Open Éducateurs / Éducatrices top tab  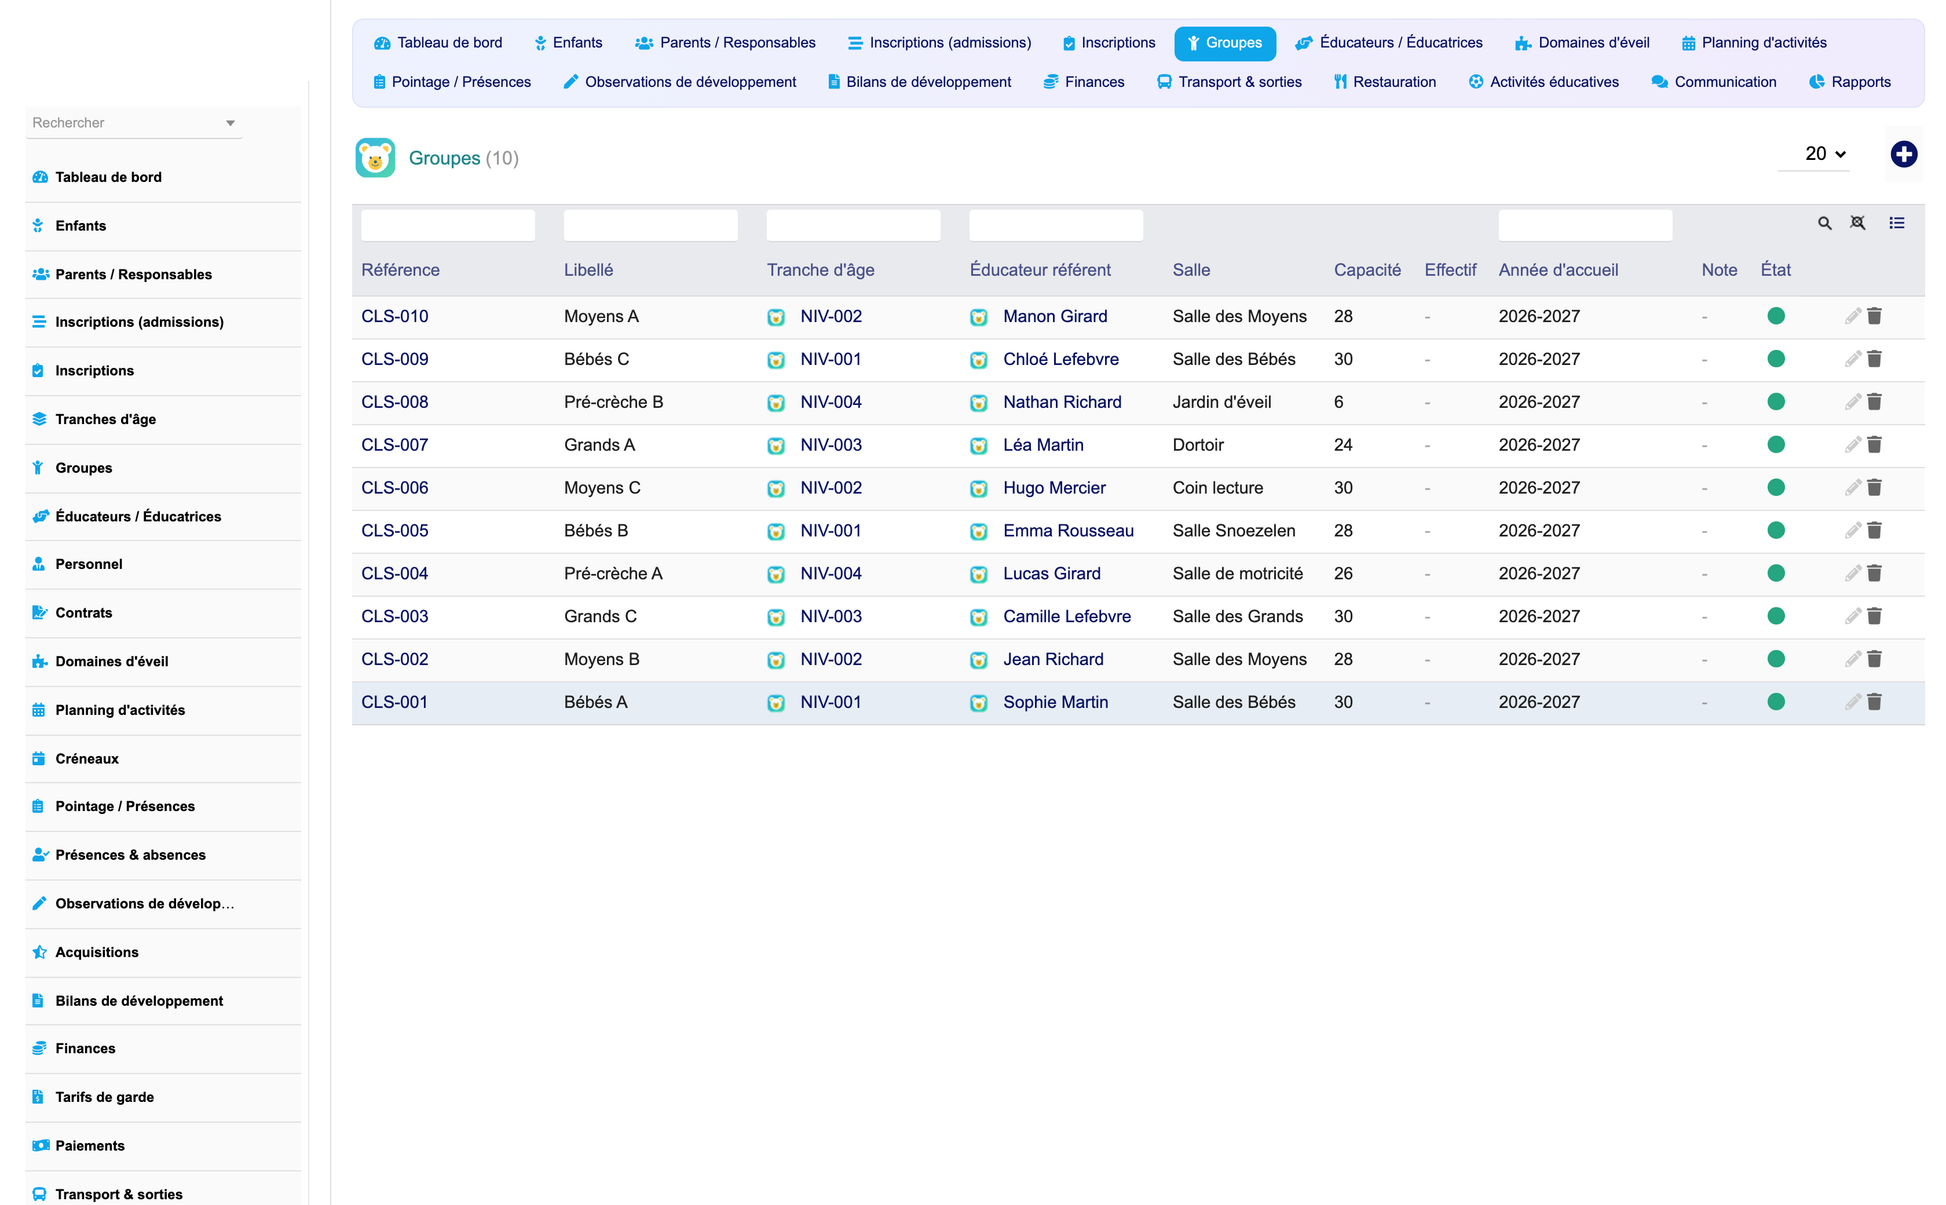click(1389, 43)
